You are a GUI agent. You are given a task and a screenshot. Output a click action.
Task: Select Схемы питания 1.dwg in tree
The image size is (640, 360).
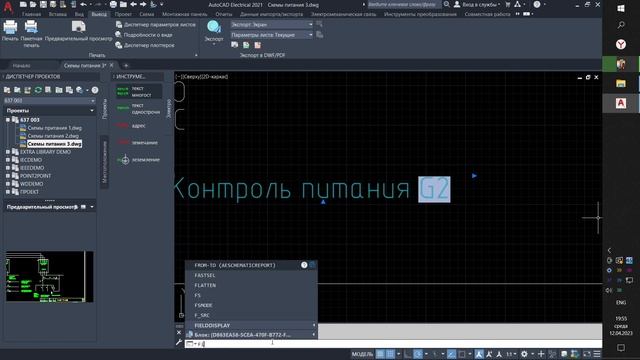click(54, 128)
